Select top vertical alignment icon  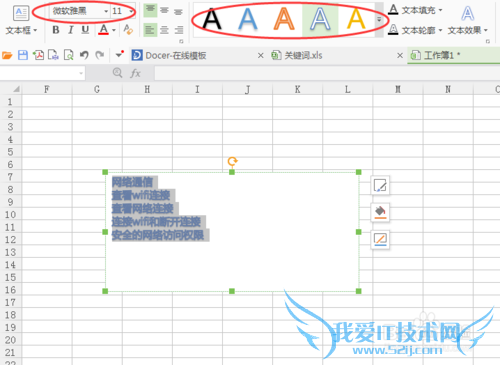tap(150, 10)
